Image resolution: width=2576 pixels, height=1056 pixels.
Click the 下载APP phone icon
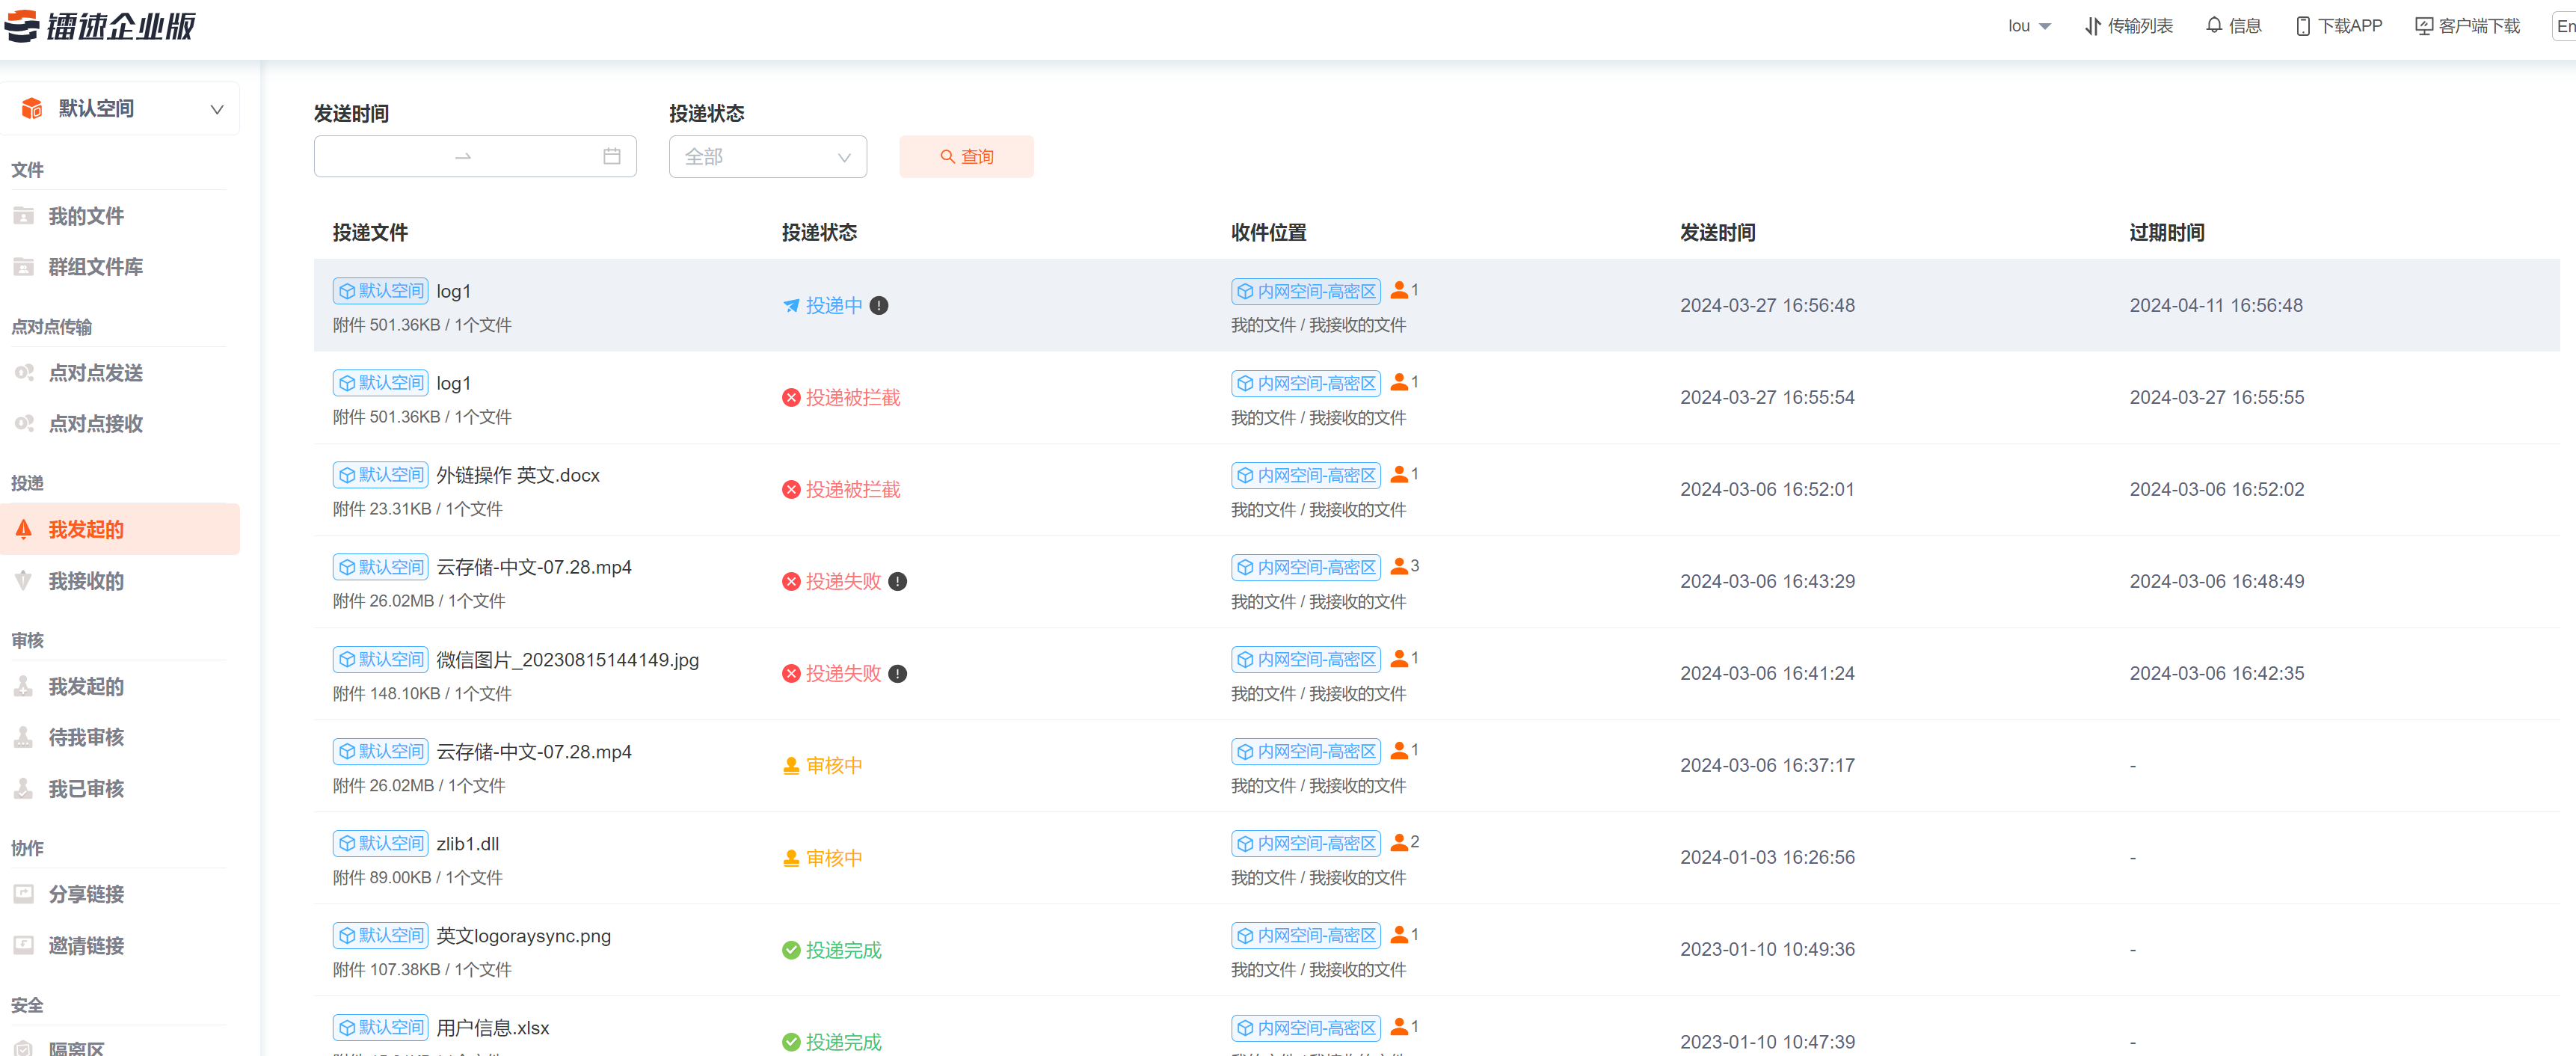click(2302, 25)
